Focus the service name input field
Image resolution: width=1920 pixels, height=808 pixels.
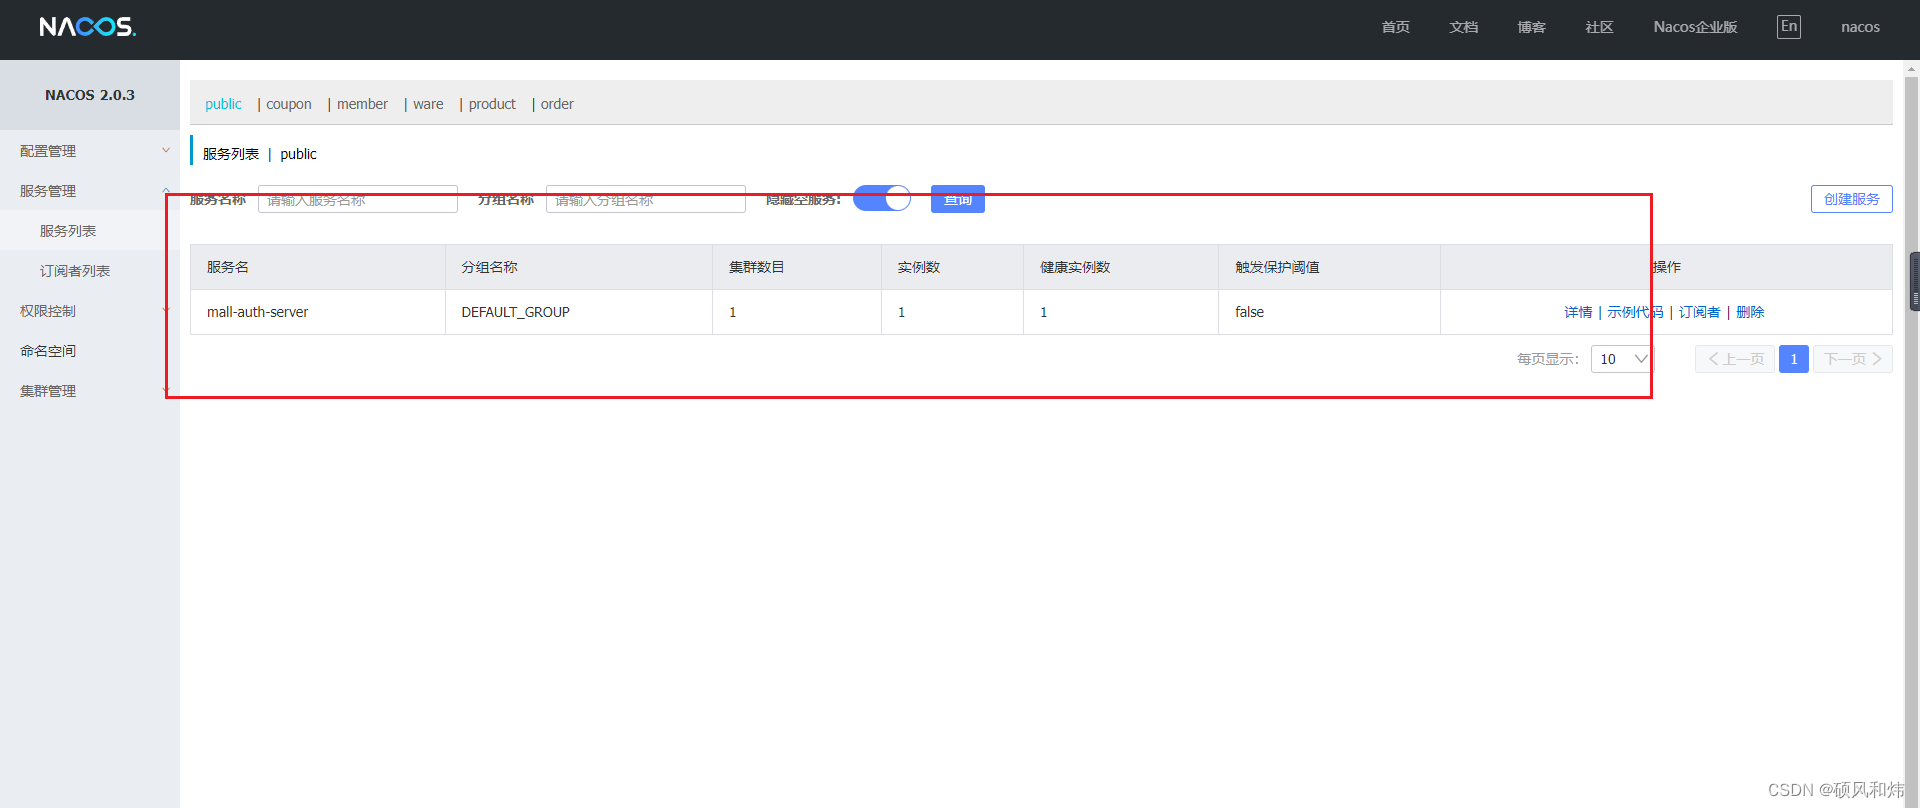358,199
